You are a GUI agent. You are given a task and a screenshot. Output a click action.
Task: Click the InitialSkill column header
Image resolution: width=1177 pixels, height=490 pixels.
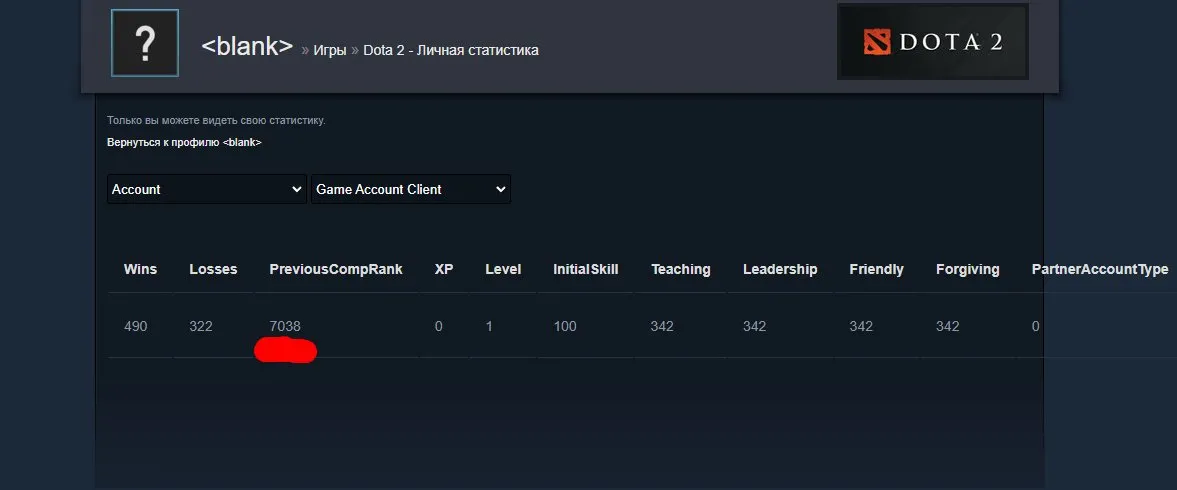coord(585,269)
